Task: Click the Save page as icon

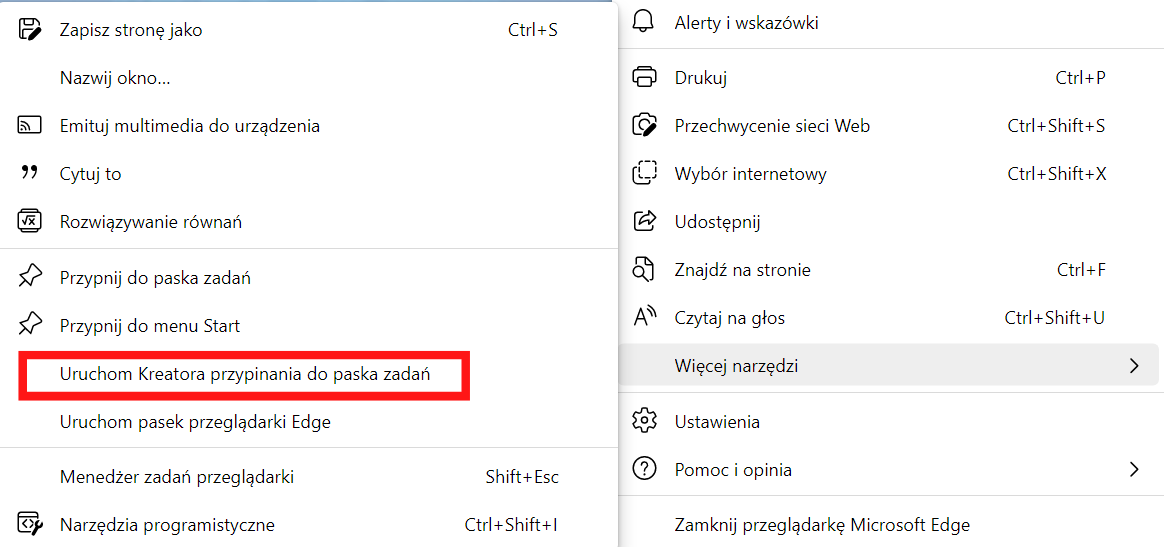Action: point(29,30)
